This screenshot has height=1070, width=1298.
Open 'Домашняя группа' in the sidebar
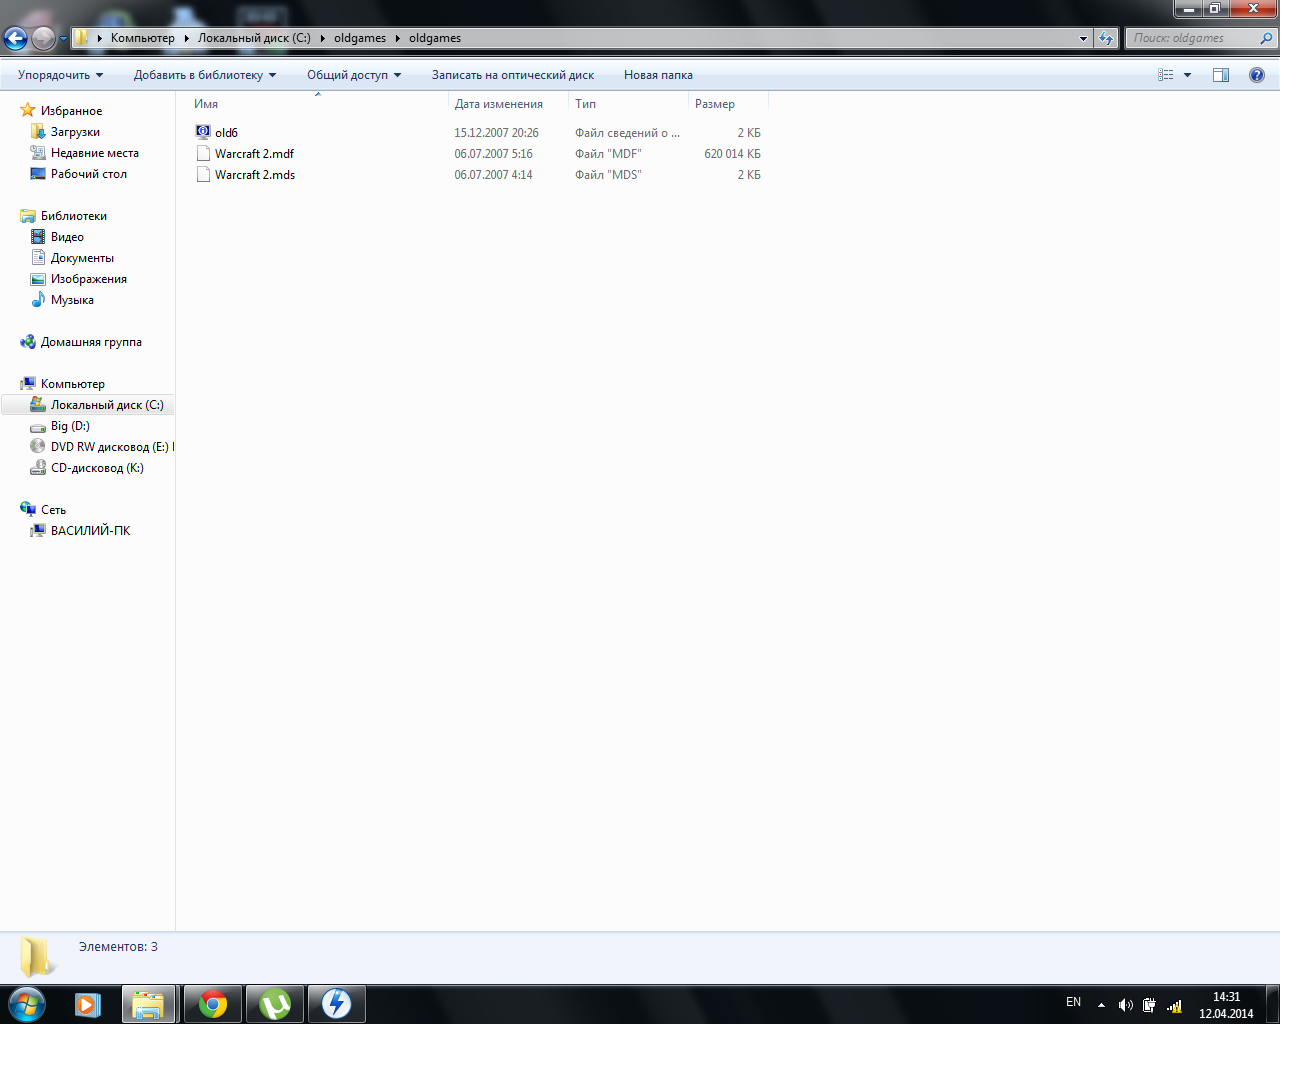coord(91,342)
